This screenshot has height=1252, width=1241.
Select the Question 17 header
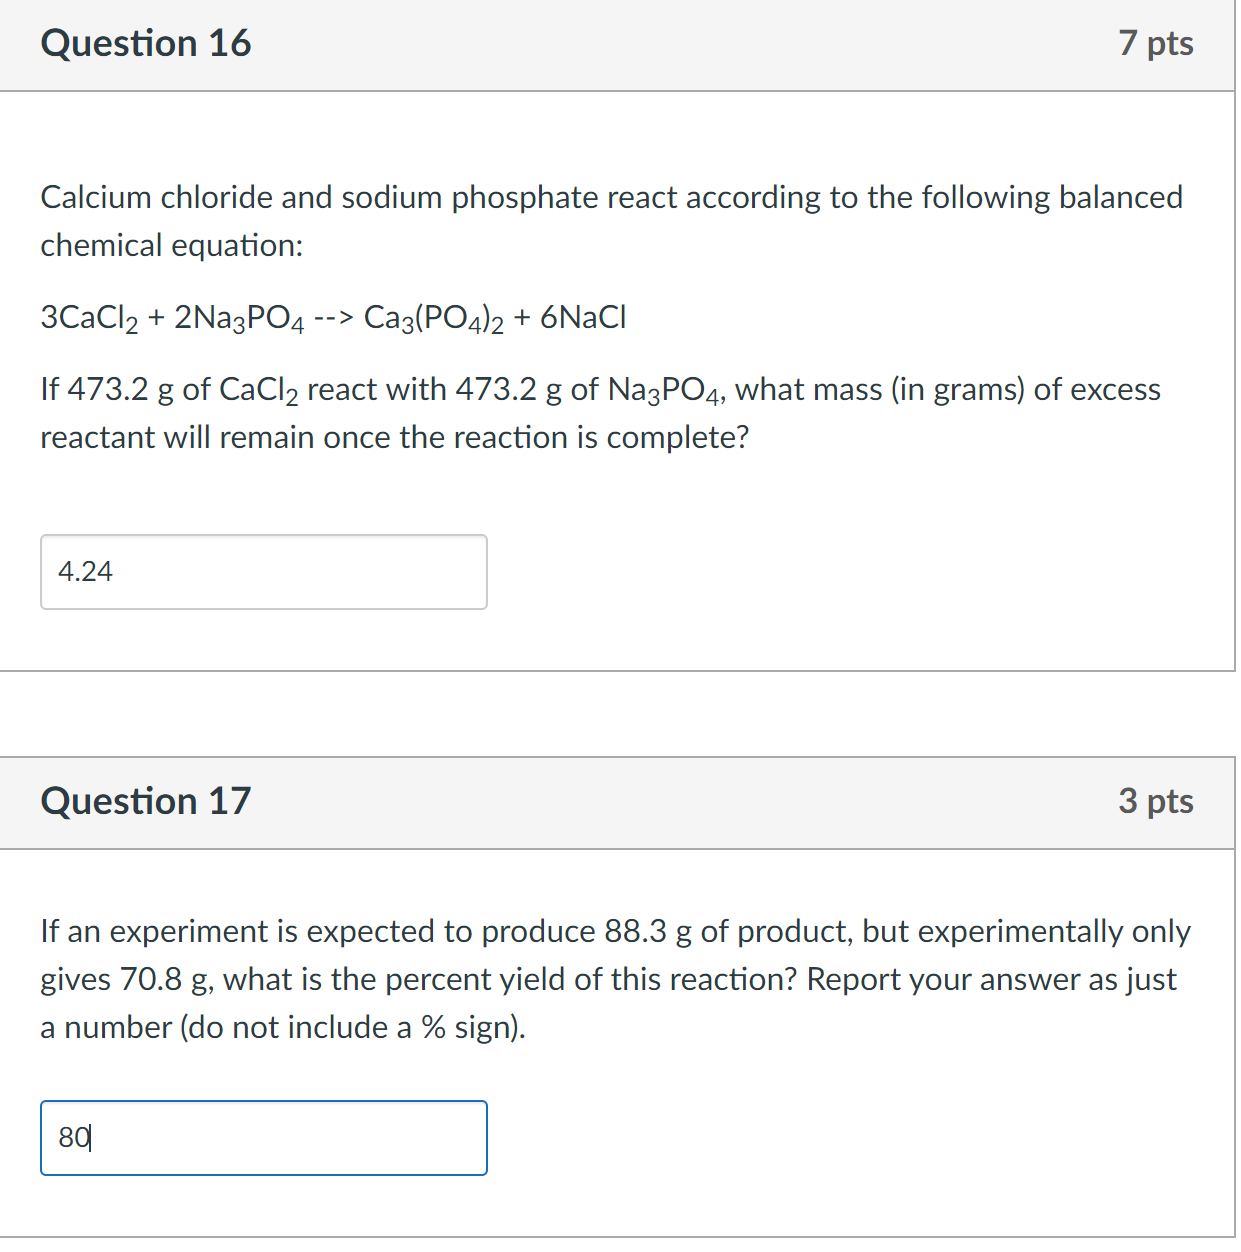pos(146,800)
